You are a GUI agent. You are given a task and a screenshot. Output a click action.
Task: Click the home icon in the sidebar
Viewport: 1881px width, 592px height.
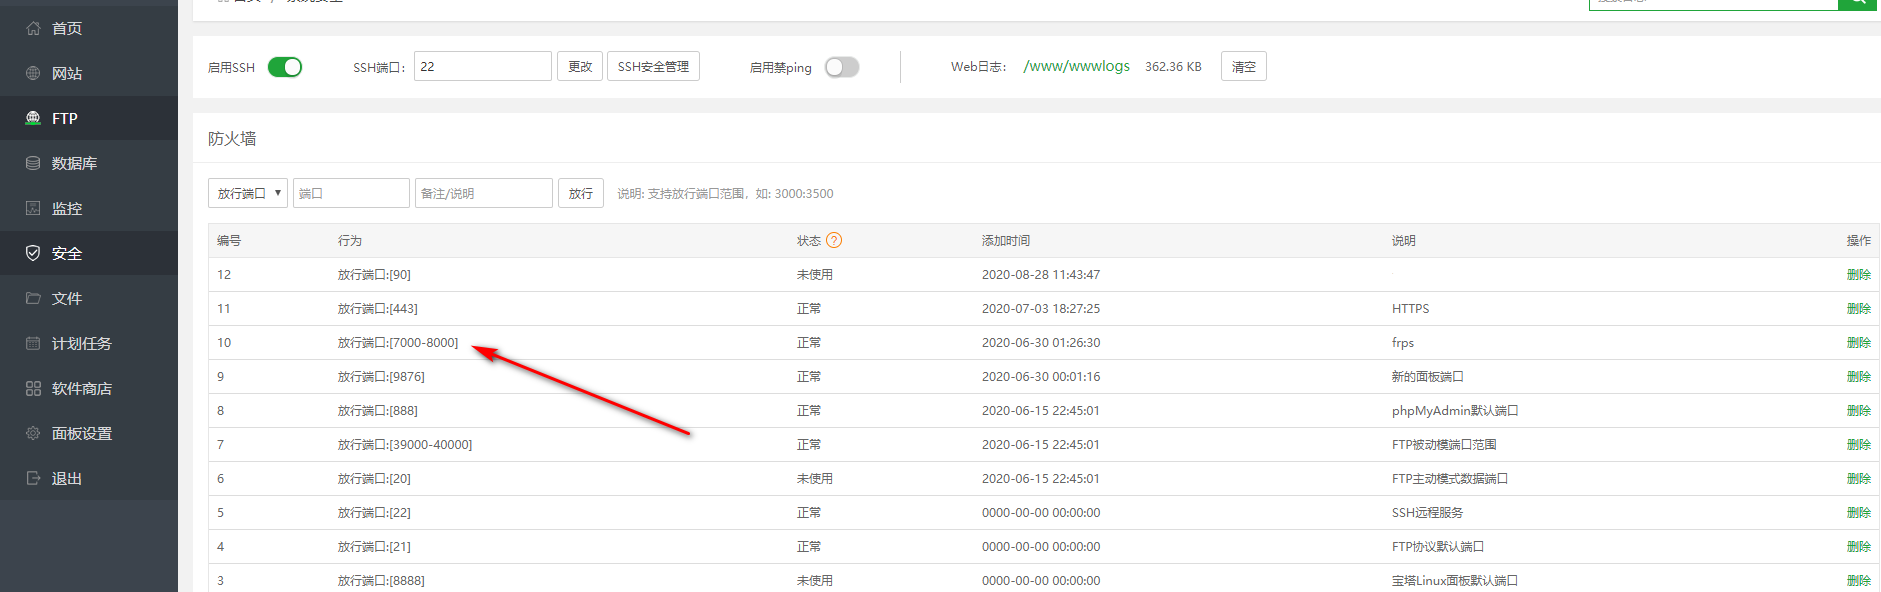tap(33, 28)
